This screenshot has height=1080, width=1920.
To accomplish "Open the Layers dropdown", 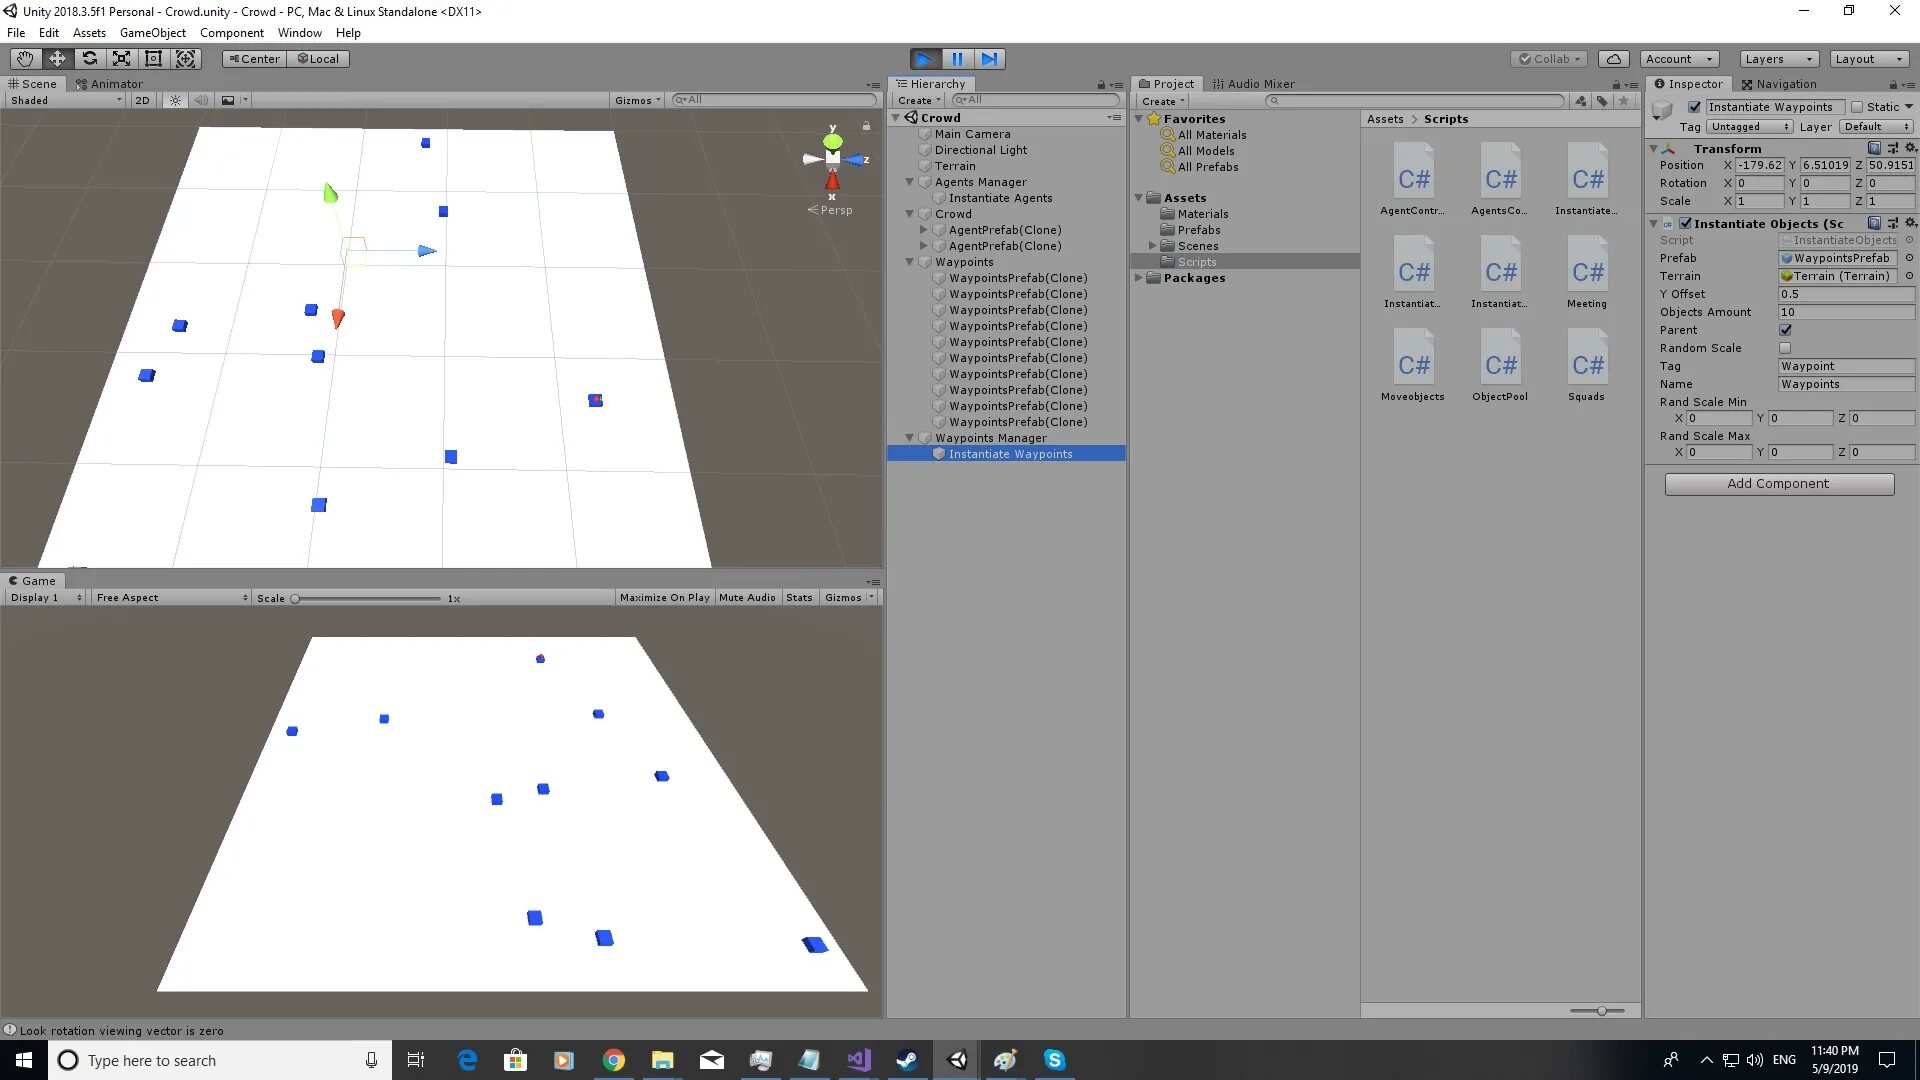I will tap(1778, 59).
